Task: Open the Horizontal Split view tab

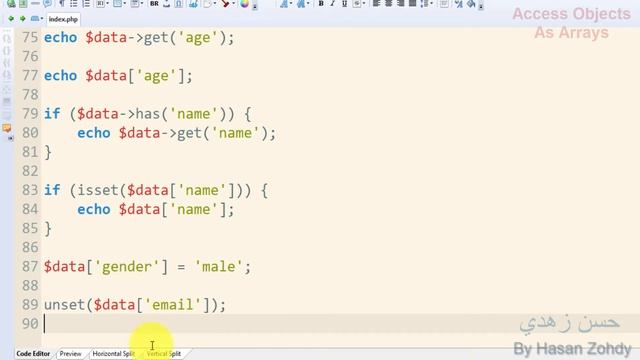Action: click(114, 353)
